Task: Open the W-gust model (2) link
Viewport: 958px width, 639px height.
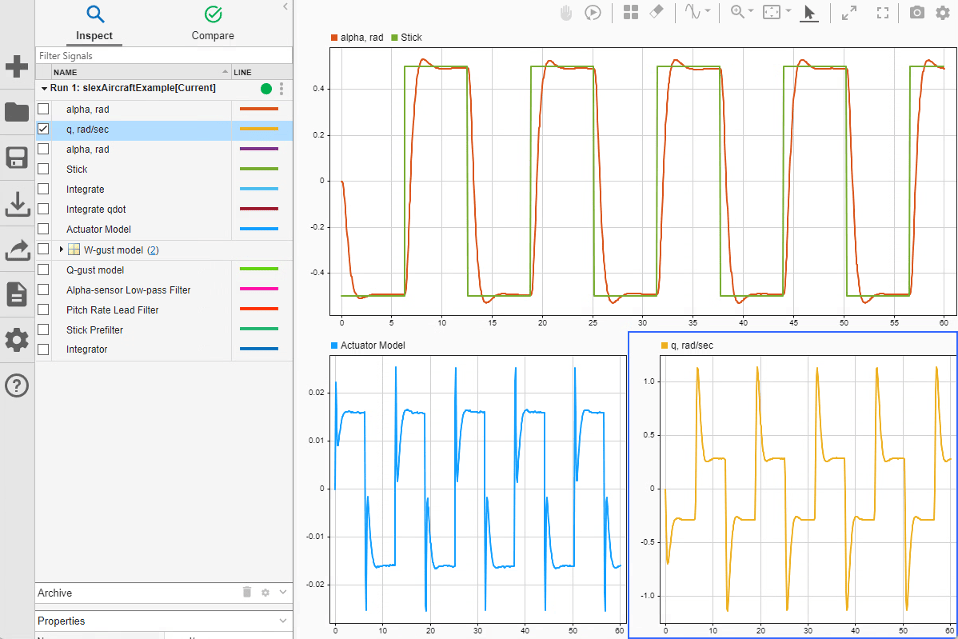Action: click(153, 250)
